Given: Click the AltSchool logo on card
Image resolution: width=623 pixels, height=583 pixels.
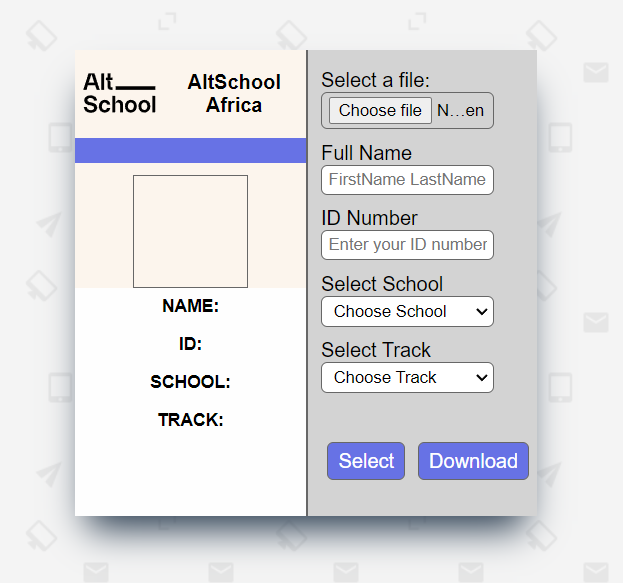Looking at the screenshot, I should tap(120, 94).
